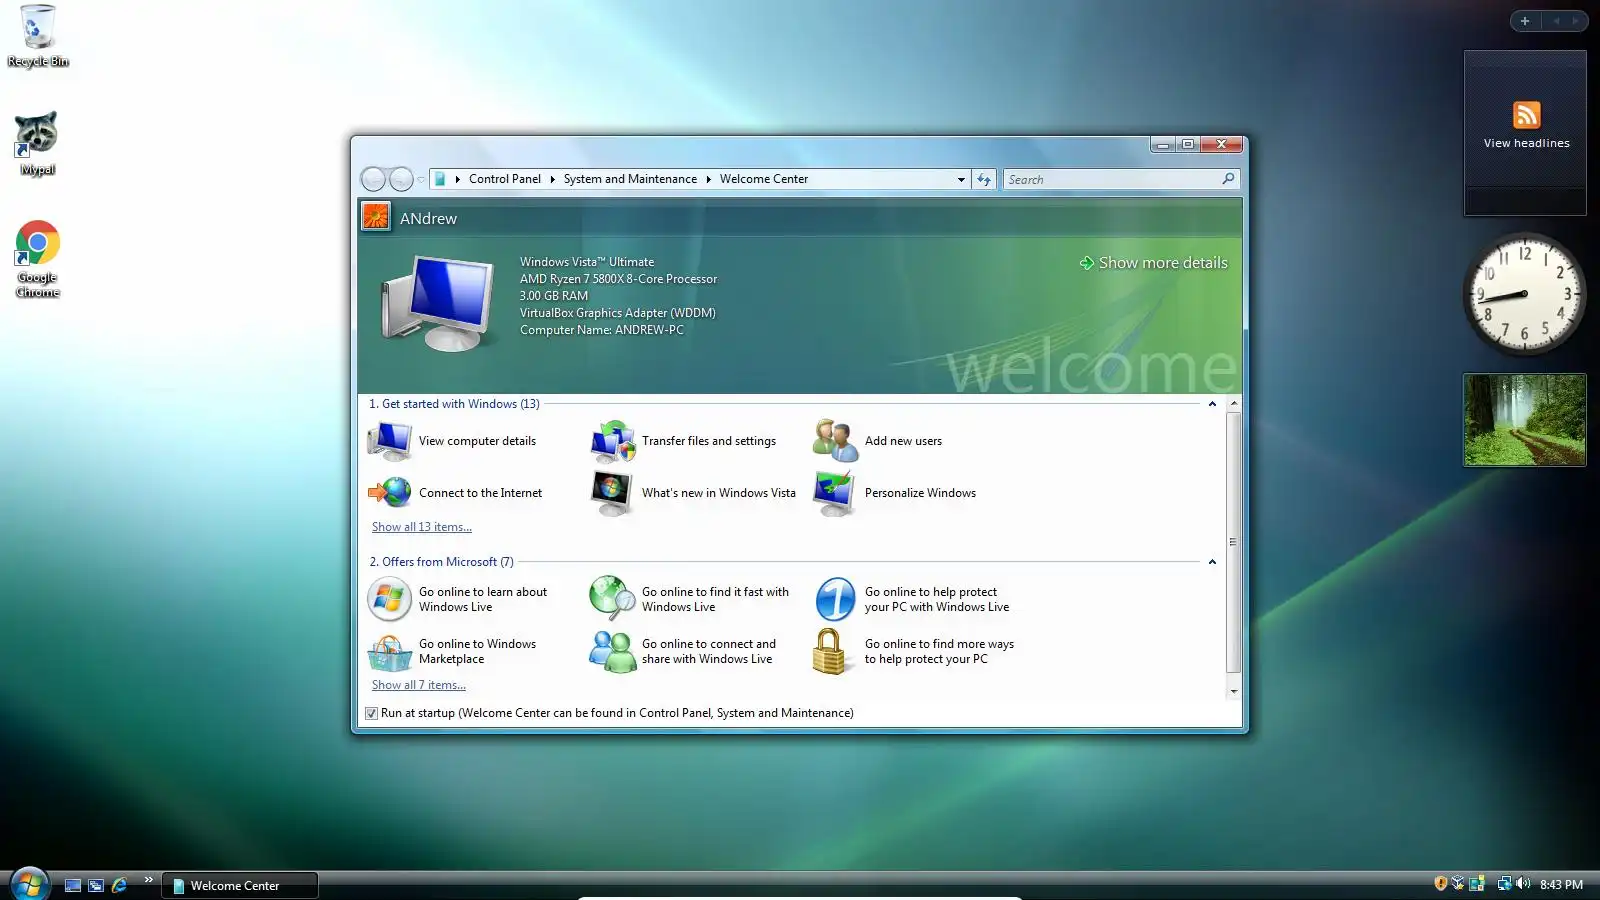1600x900 pixels.
Task: Select the Mypal desktop shortcut
Action: click(37, 143)
